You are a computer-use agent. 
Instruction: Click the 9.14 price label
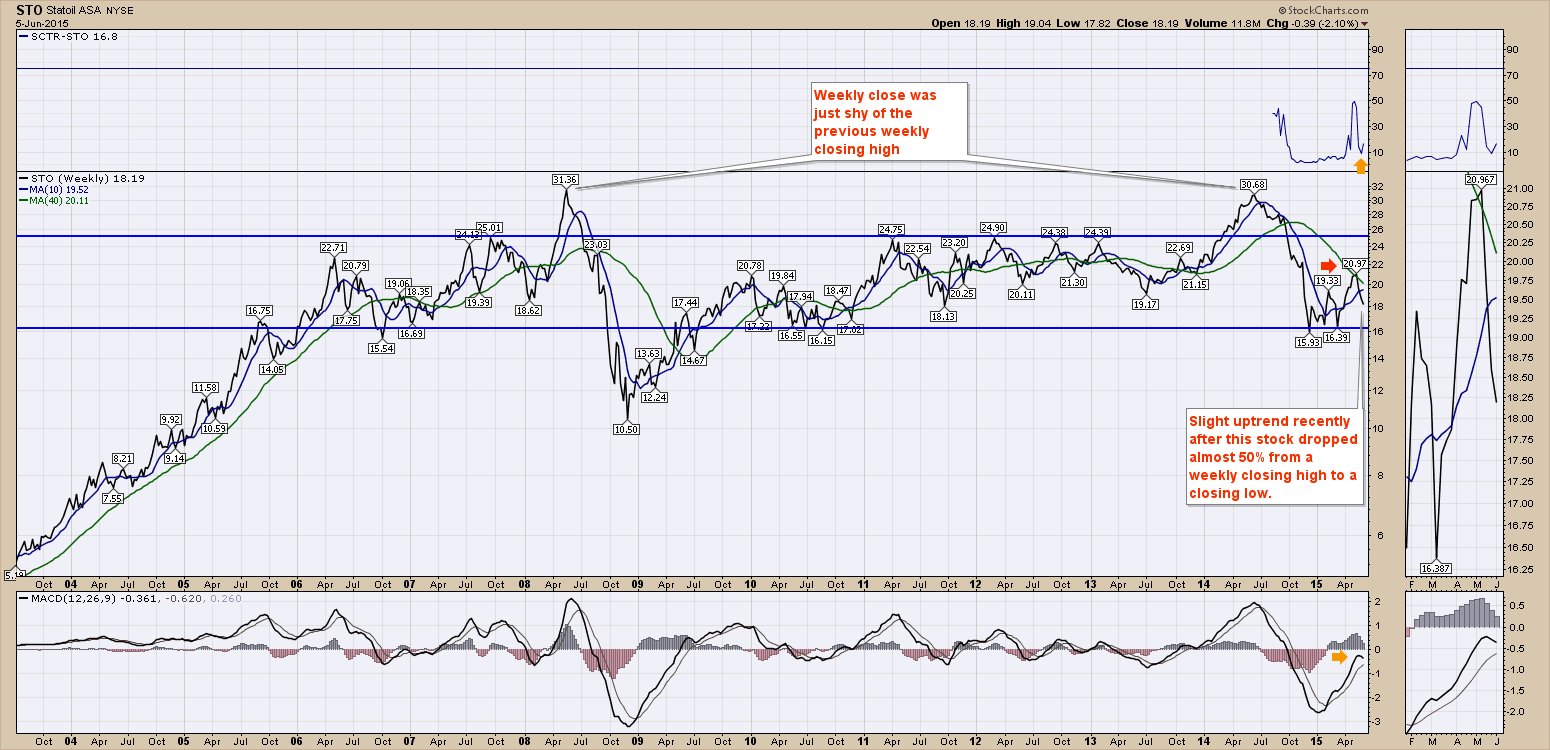174,458
